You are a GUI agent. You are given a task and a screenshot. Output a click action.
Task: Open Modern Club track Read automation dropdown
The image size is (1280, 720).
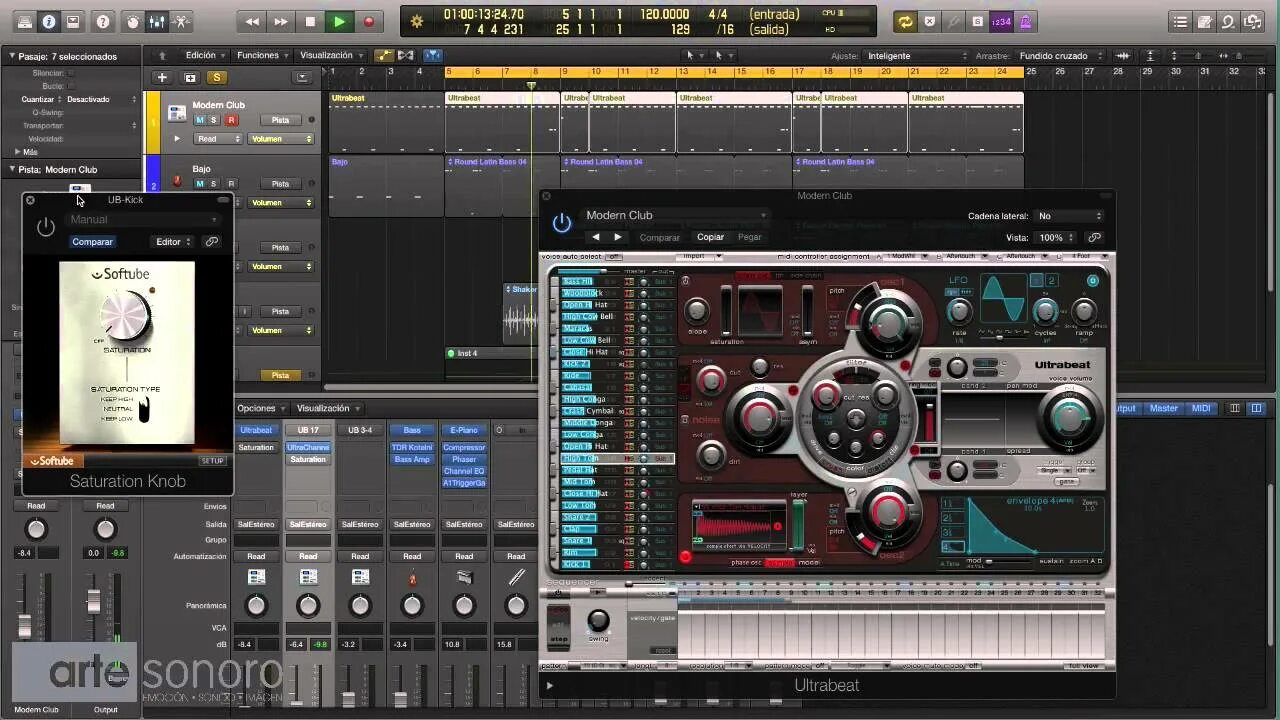pos(219,139)
